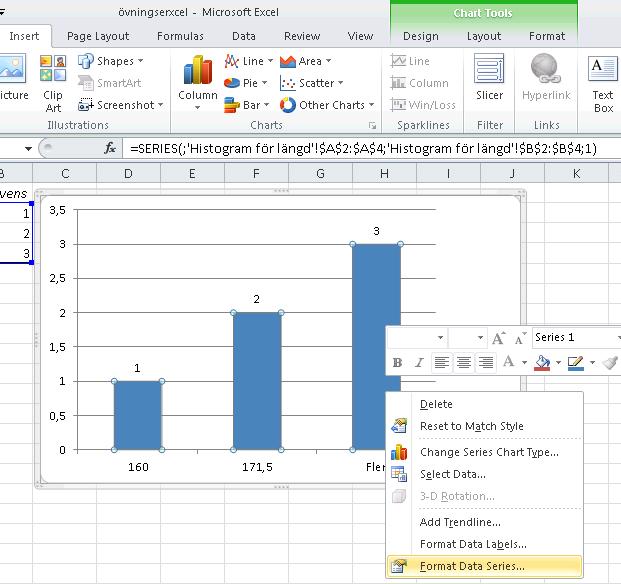Viewport: 621px width, 584px height.
Task: Open Format Data Labels option
Action: coord(484,544)
